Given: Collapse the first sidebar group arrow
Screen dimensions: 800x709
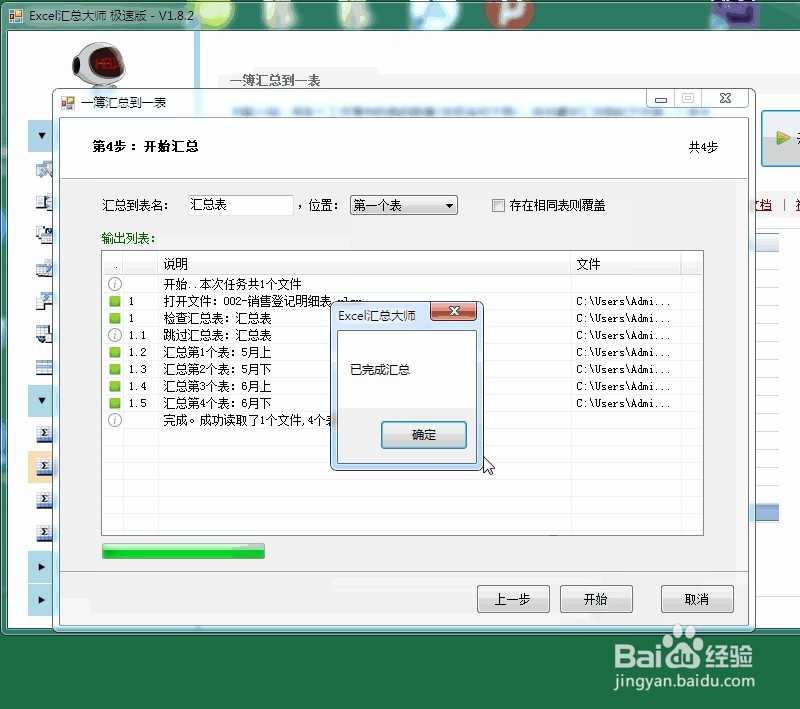Looking at the screenshot, I should (41, 136).
